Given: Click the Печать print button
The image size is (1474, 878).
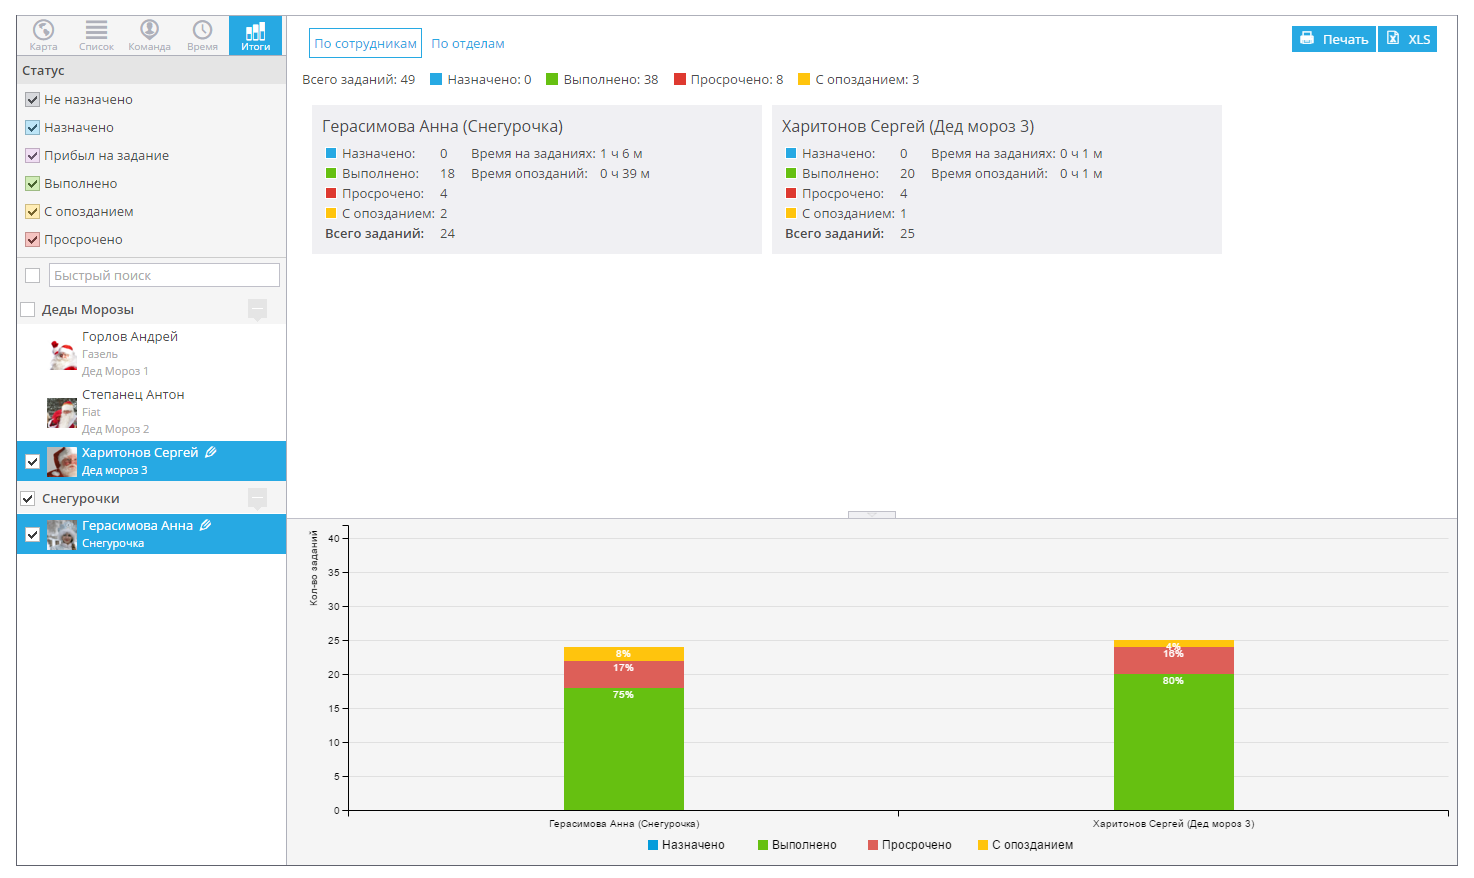Looking at the screenshot, I should point(1334,39).
